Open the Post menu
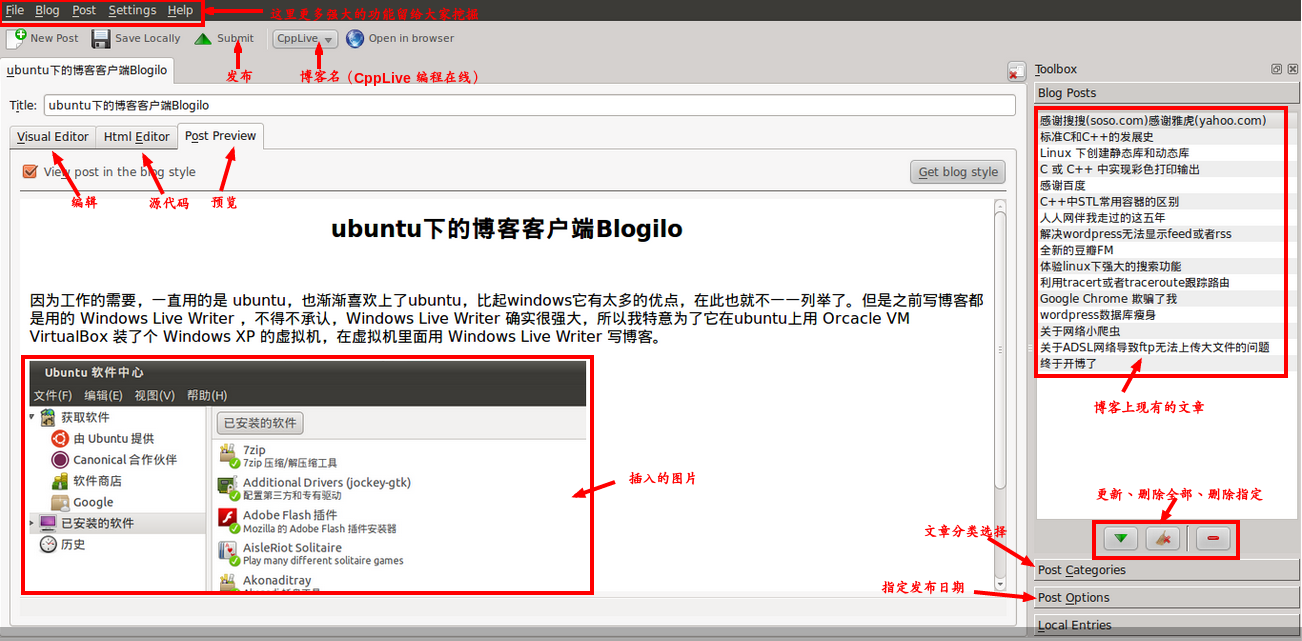This screenshot has height=641, width=1302. (84, 10)
